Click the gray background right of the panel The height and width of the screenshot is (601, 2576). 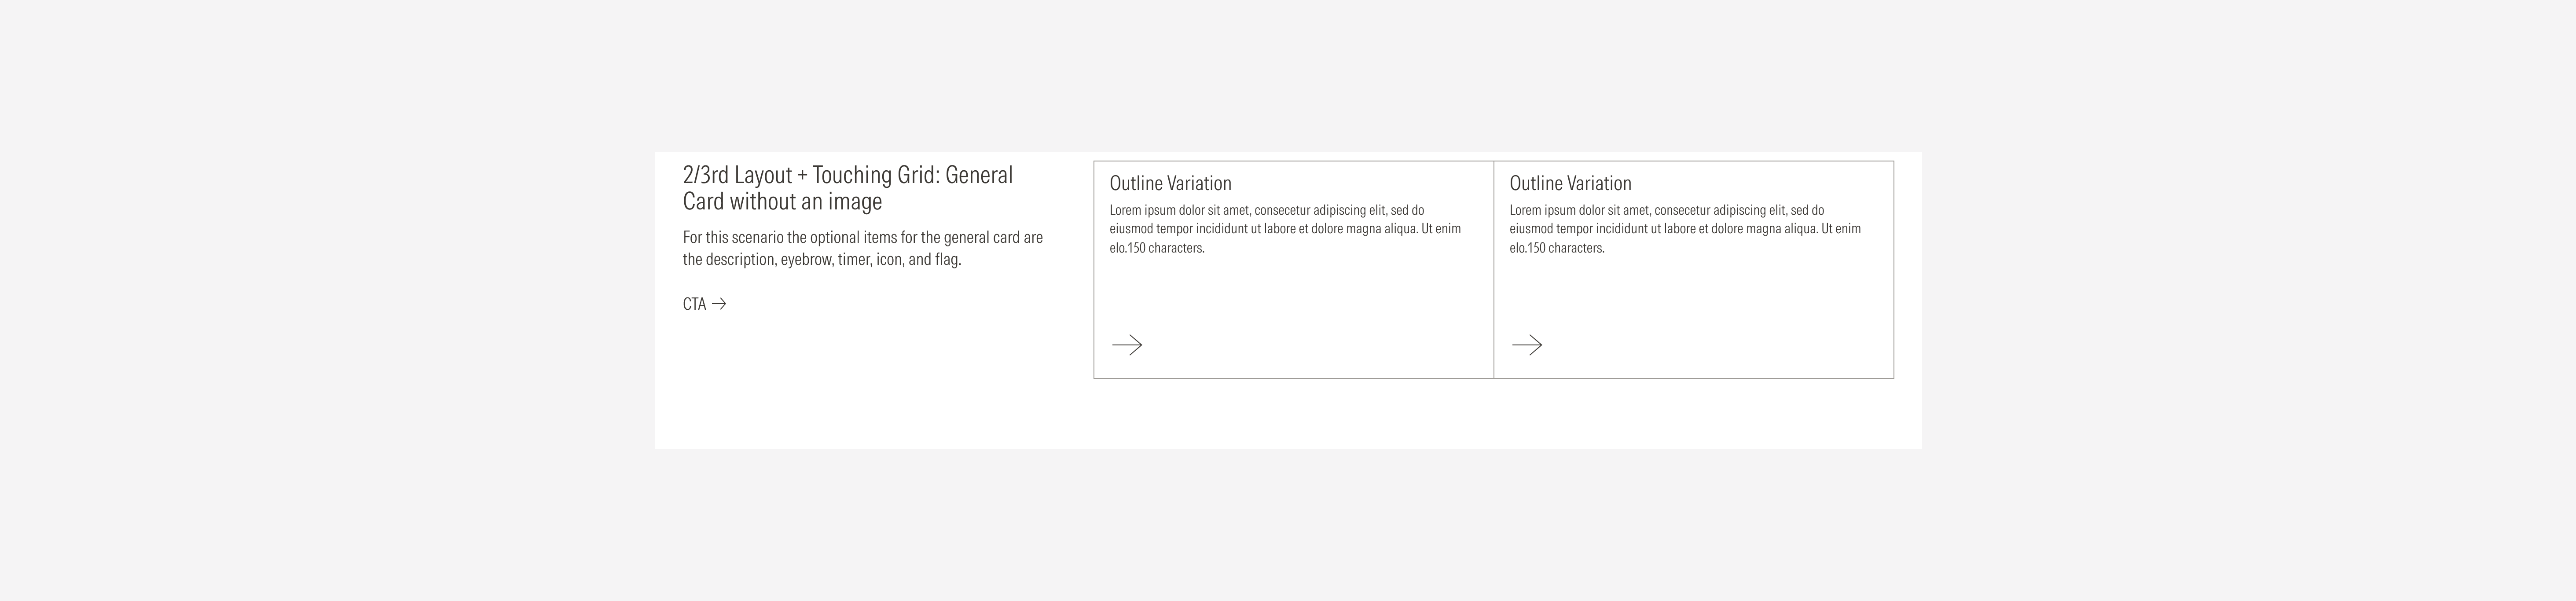tap(2250, 300)
